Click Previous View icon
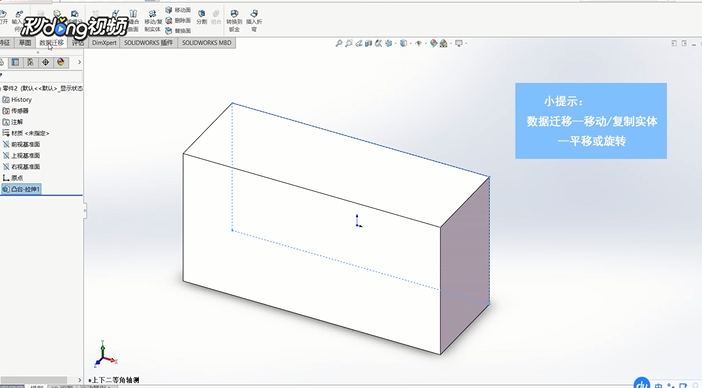 359,43
